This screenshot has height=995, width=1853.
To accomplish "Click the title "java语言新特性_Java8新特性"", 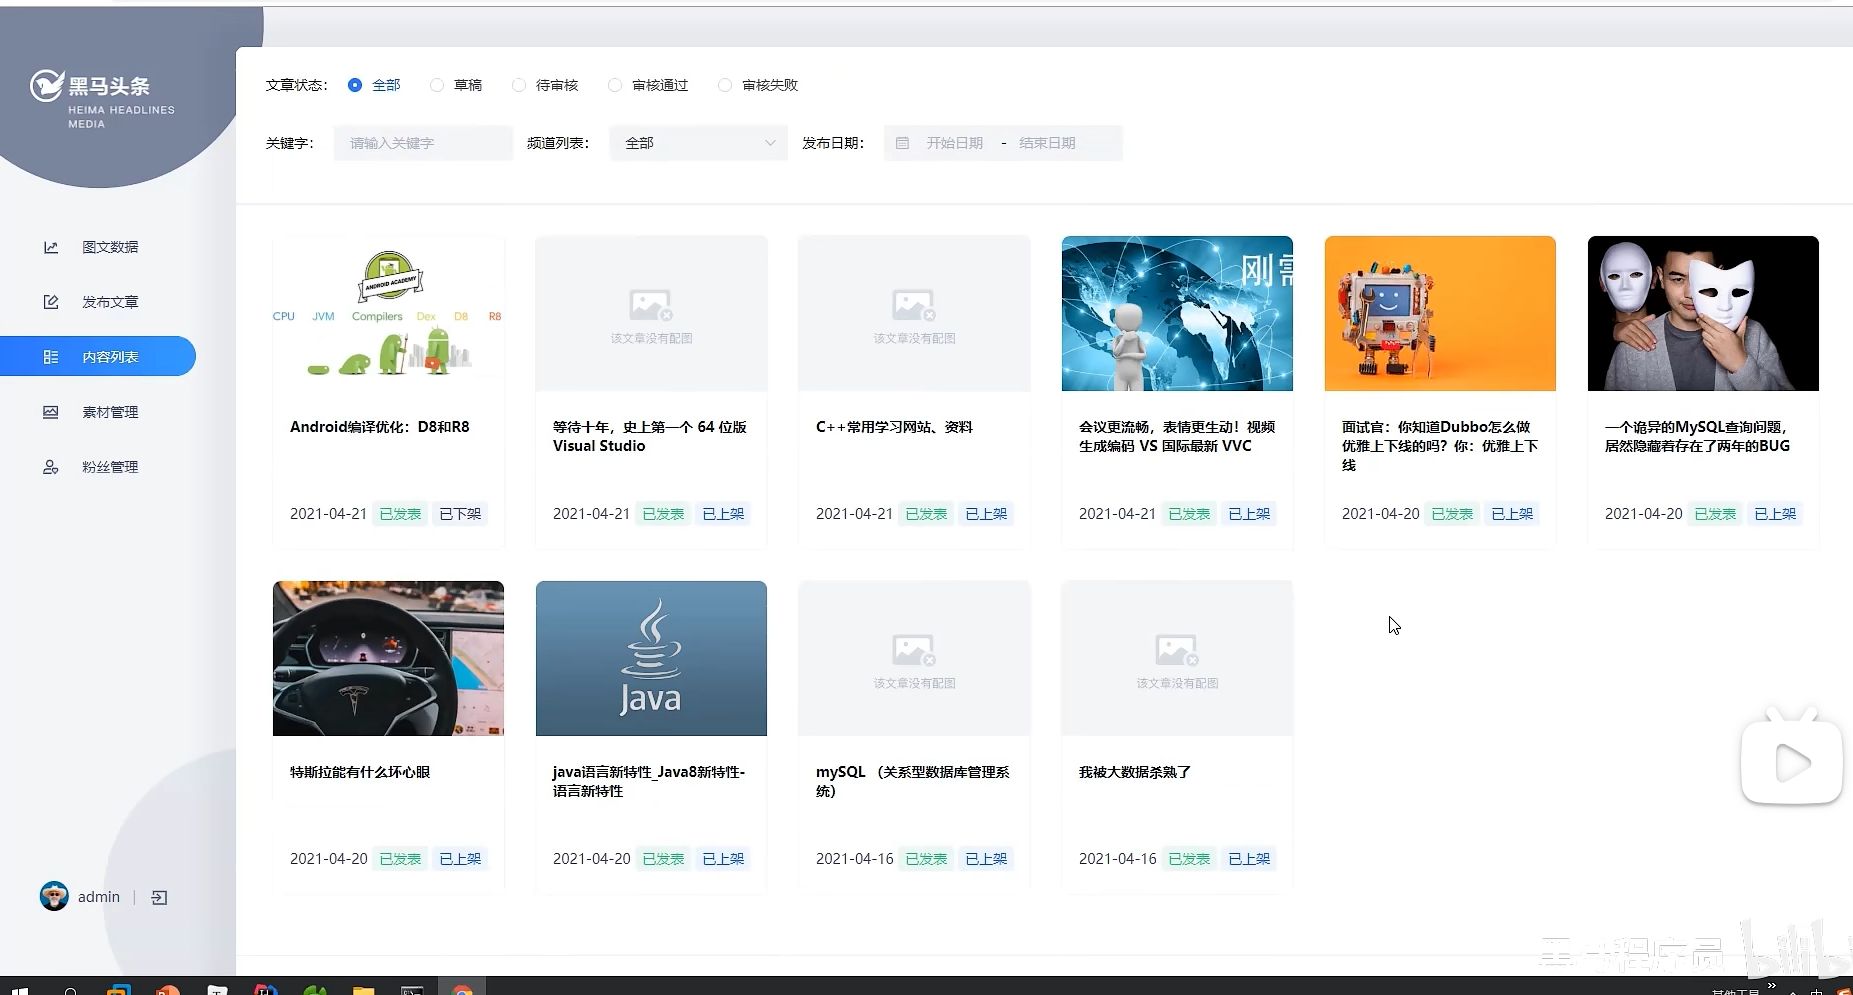I will 649,781.
